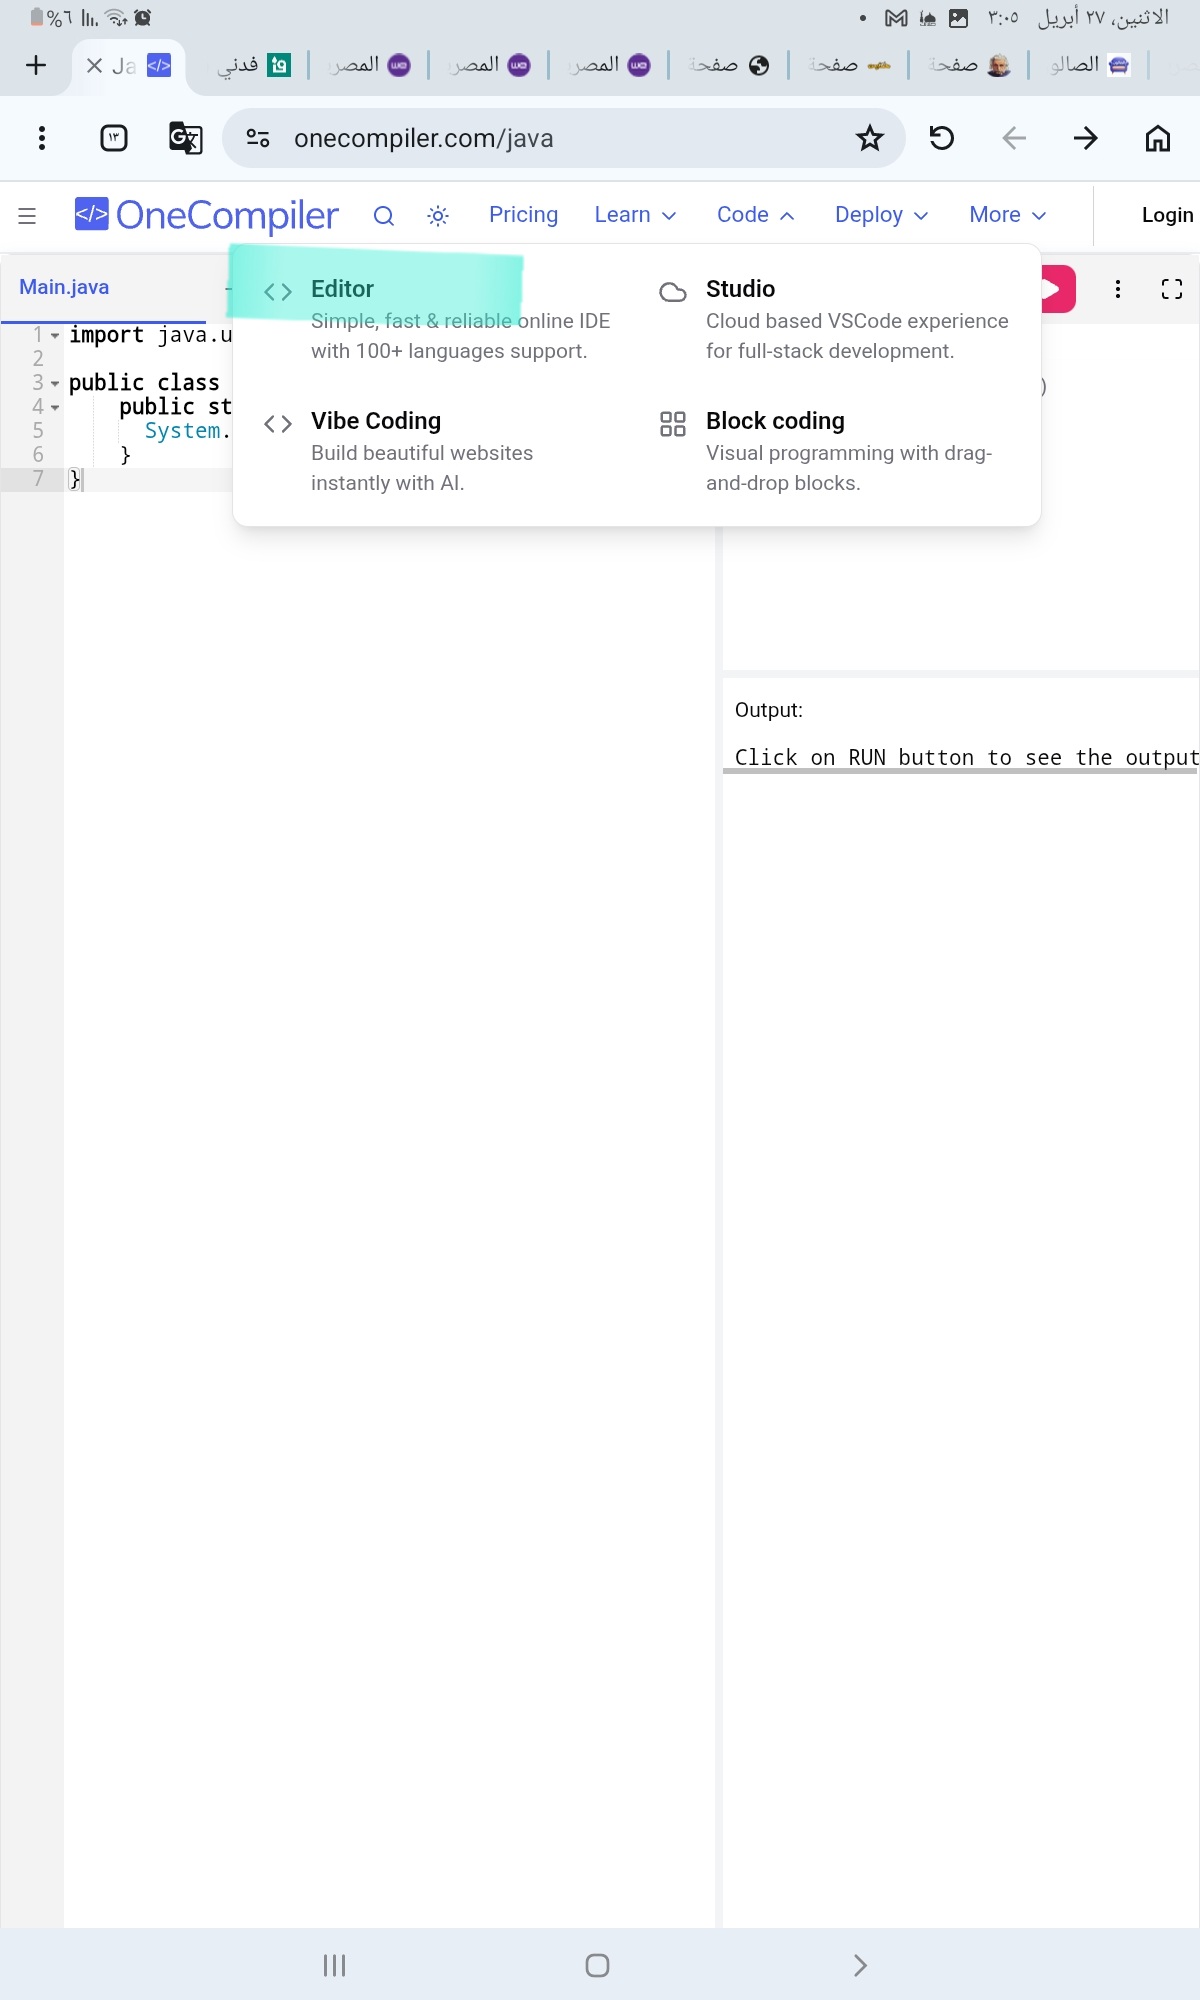Tap the Google Translate icon
This screenshot has height=2000, width=1200.
point(186,138)
